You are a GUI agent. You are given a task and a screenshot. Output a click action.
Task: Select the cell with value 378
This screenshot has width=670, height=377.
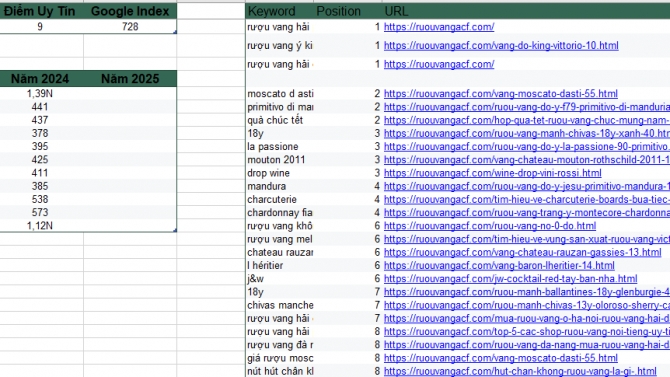[40, 133]
